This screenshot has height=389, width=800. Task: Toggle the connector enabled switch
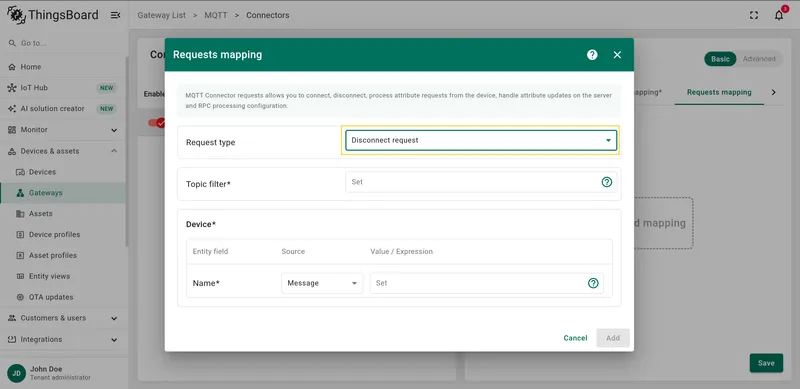pyautogui.click(x=156, y=123)
